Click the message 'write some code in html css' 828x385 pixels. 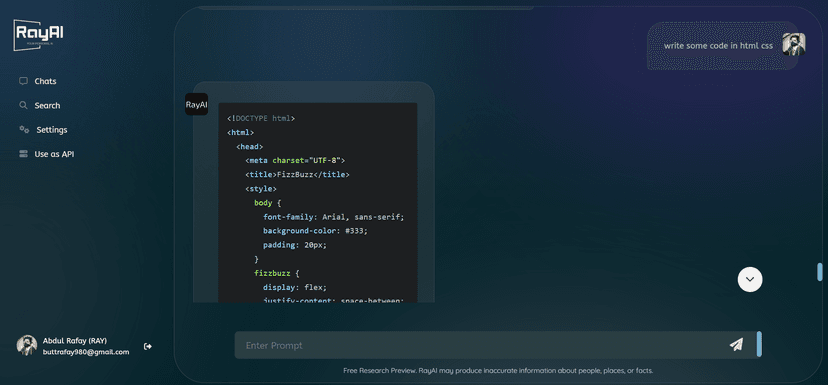[x=718, y=46]
